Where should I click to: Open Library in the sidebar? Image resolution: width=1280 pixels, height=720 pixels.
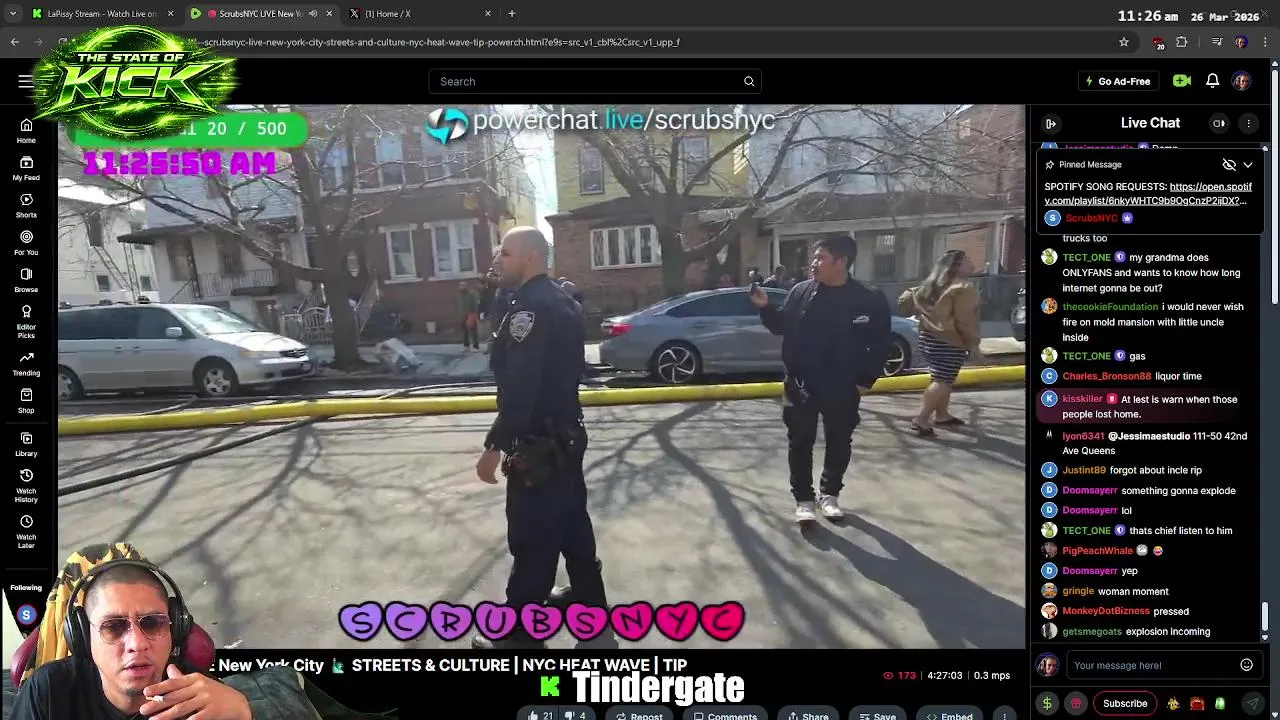[x=26, y=444]
